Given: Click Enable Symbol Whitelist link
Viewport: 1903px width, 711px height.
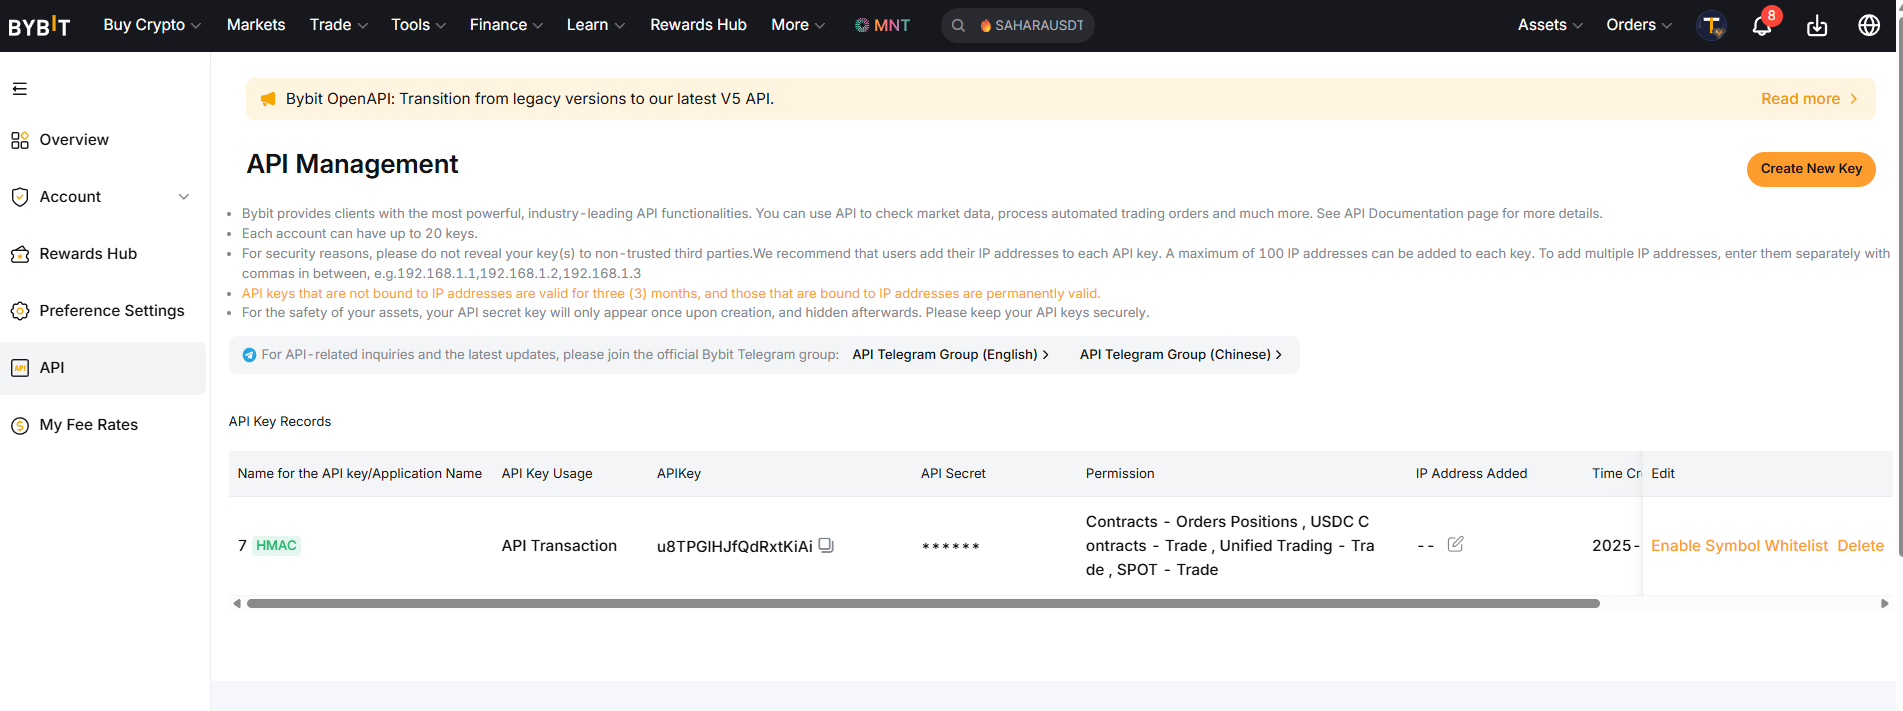Looking at the screenshot, I should point(1739,546).
